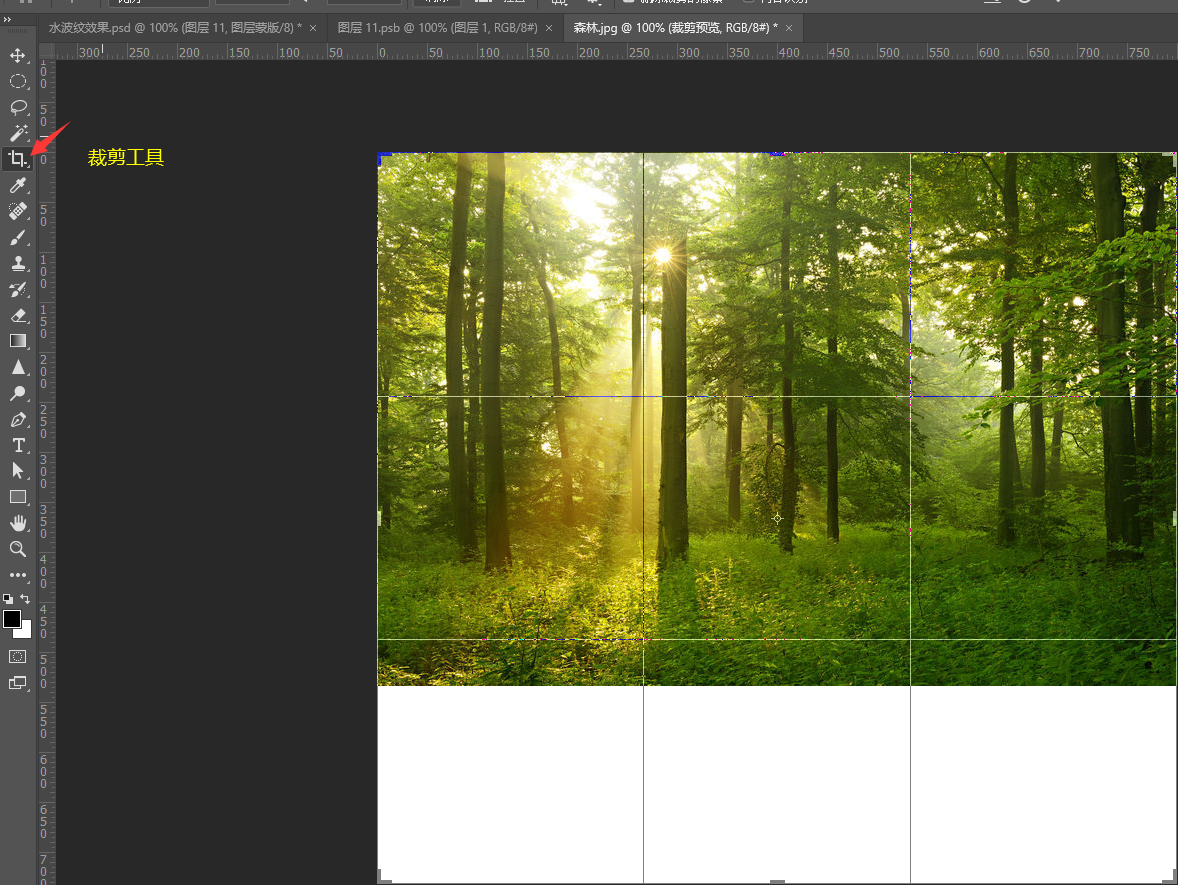1178x885 pixels.
Task: Swap foreground and background colors
Action: tap(26, 599)
